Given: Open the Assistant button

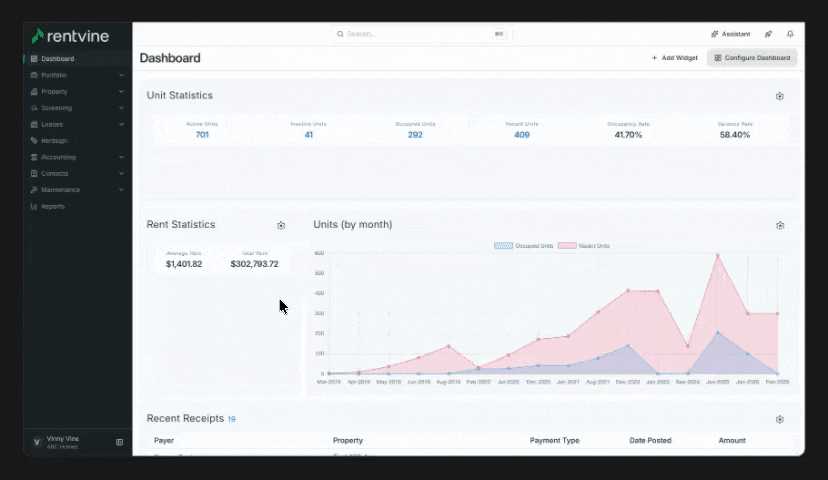Looking at the screenshot, I should [x=730, y=34].
